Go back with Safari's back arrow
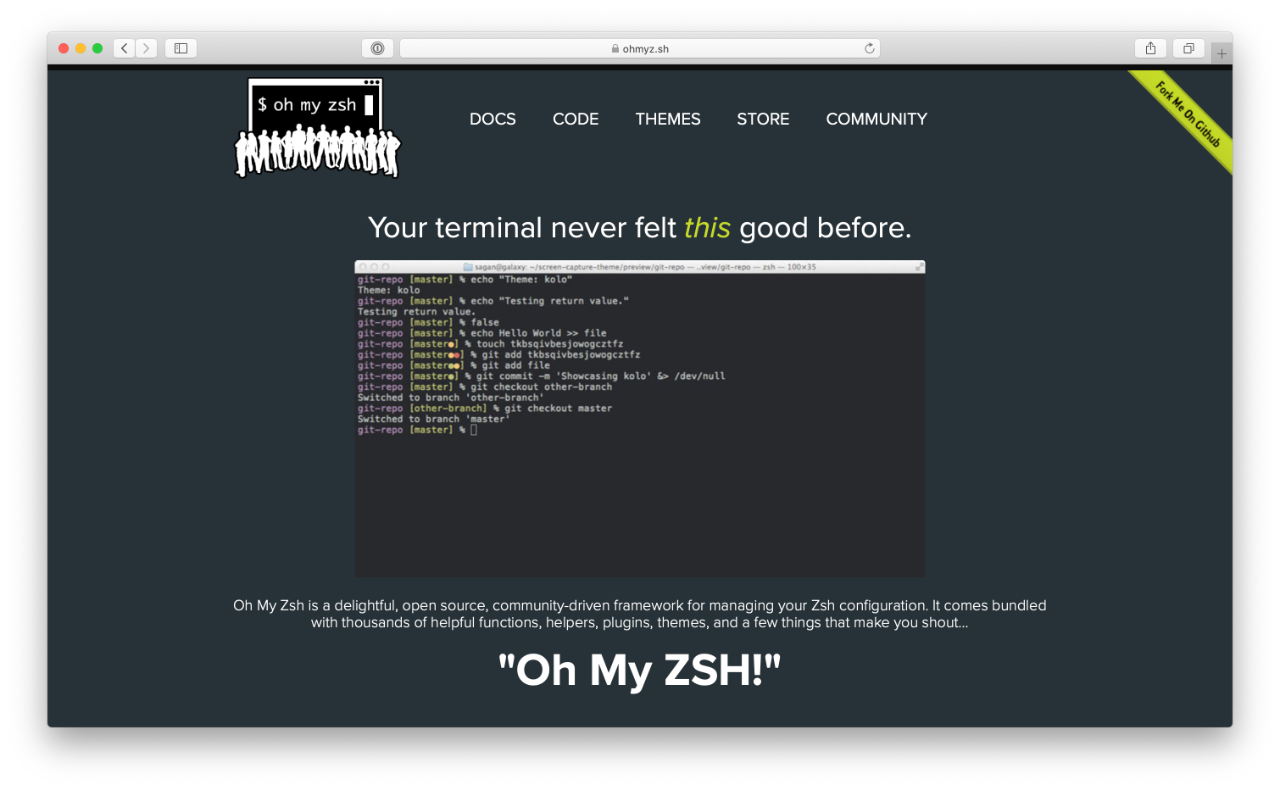 [x=124, y=48]
